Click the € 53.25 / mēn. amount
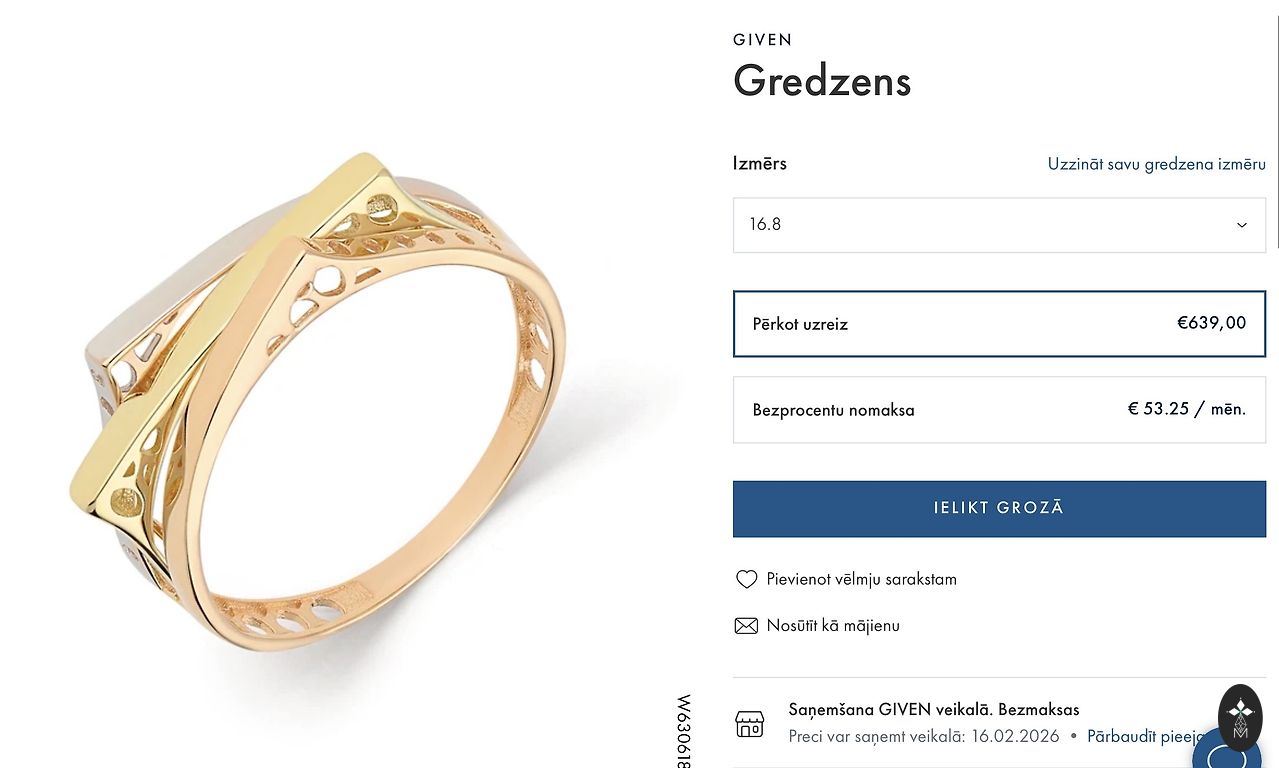This screenshot has width=1279, height=768. tap(1186, 409)
